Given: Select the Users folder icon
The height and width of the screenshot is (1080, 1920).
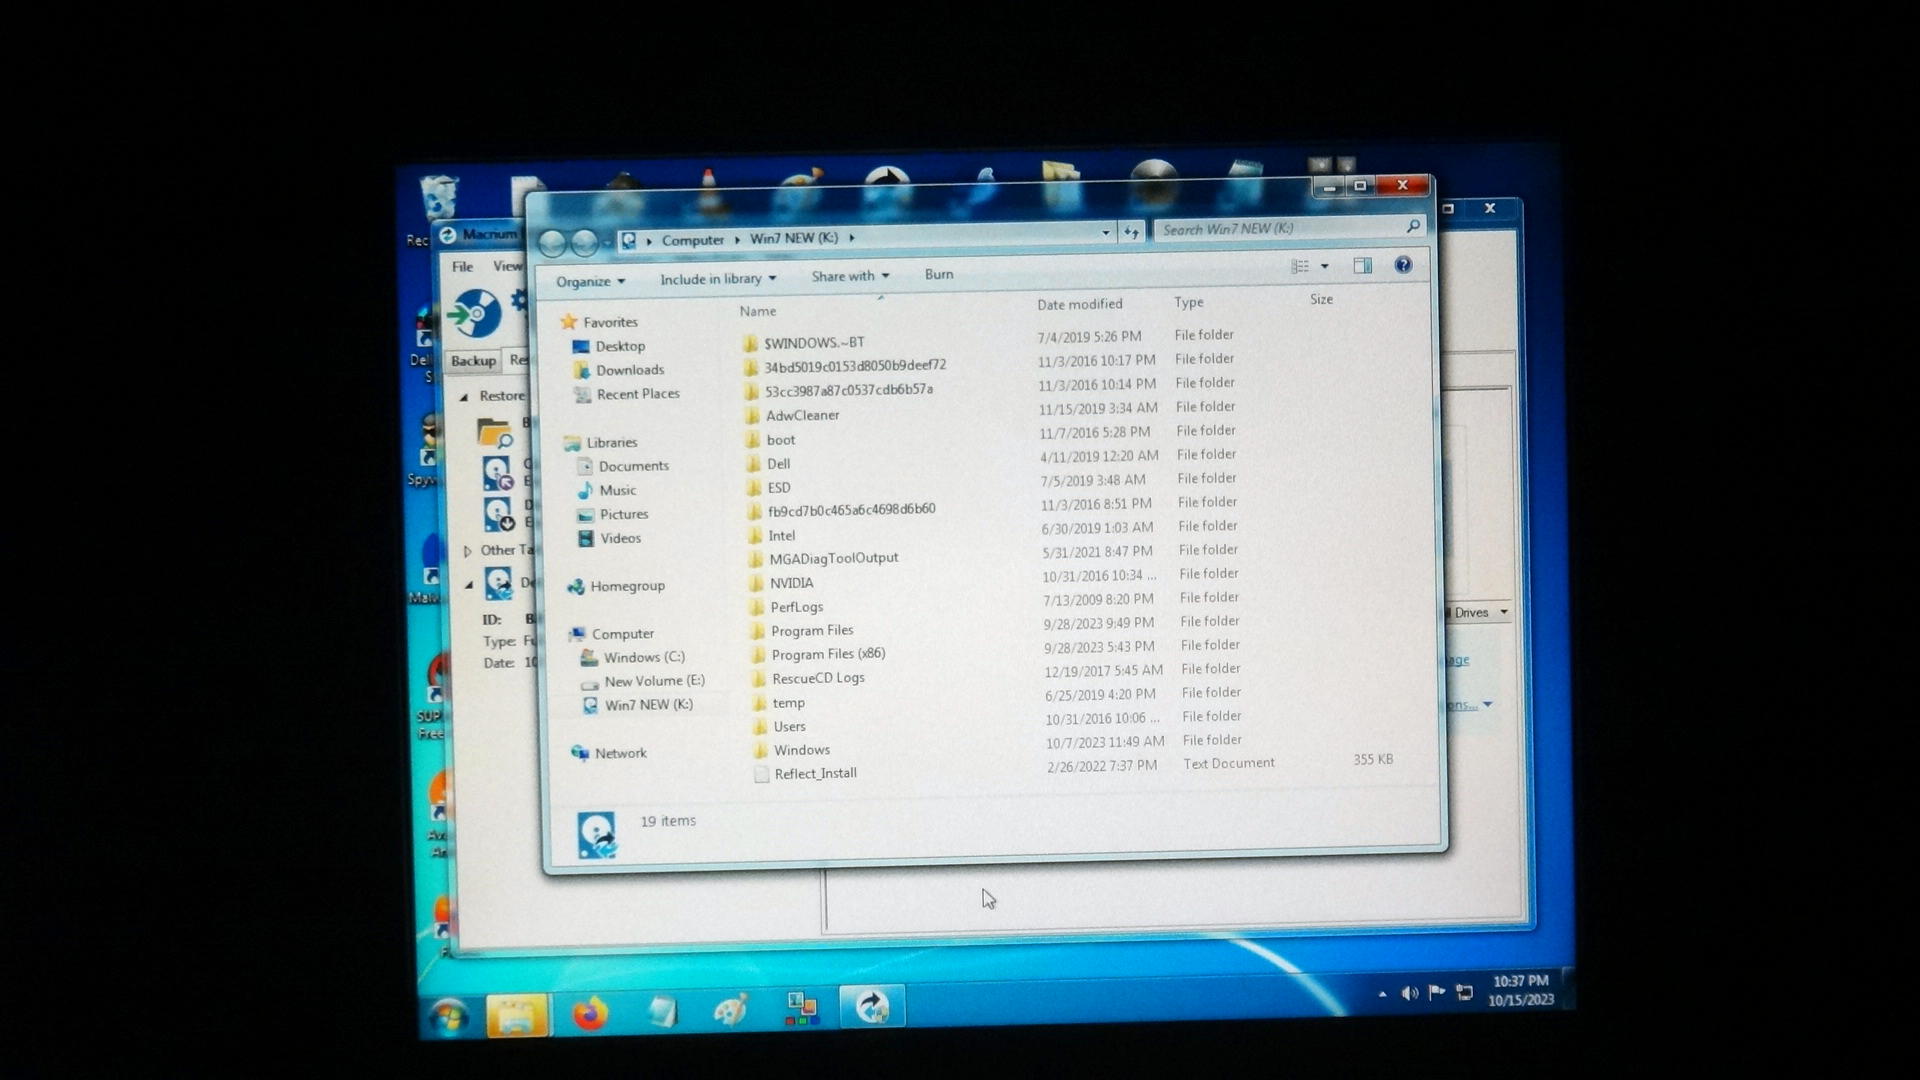Looking at the screenshot, I should coord(760,727).
